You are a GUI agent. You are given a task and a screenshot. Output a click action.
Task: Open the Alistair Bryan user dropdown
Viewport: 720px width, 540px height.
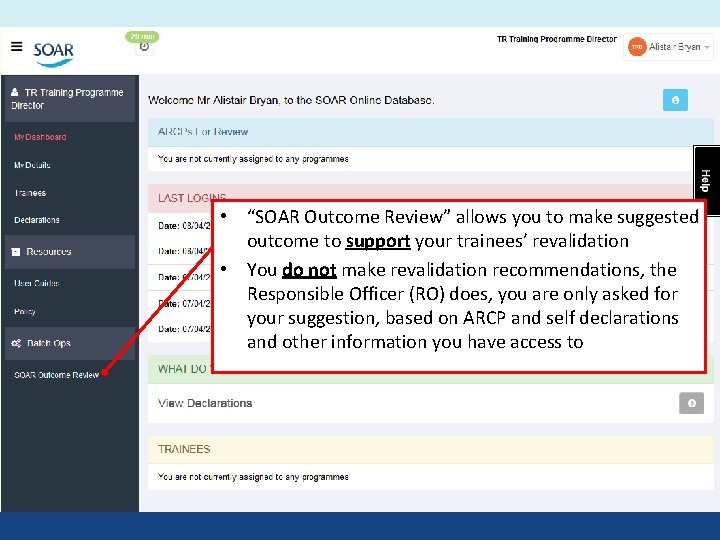pos(669,47)
